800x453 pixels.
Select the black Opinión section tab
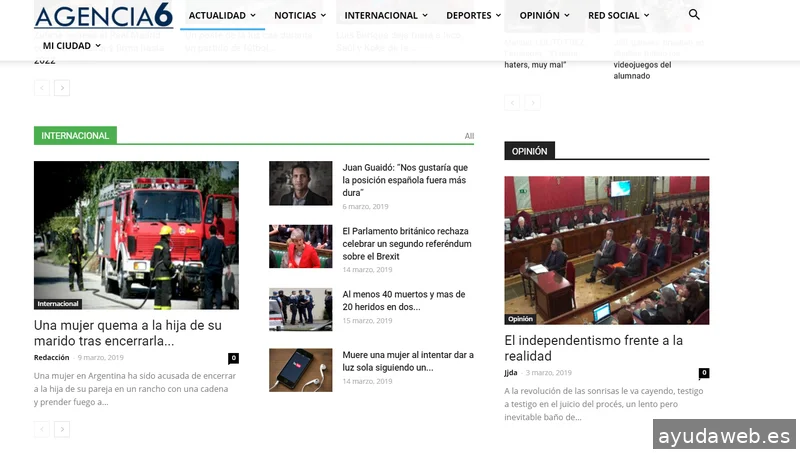[529, 151]
